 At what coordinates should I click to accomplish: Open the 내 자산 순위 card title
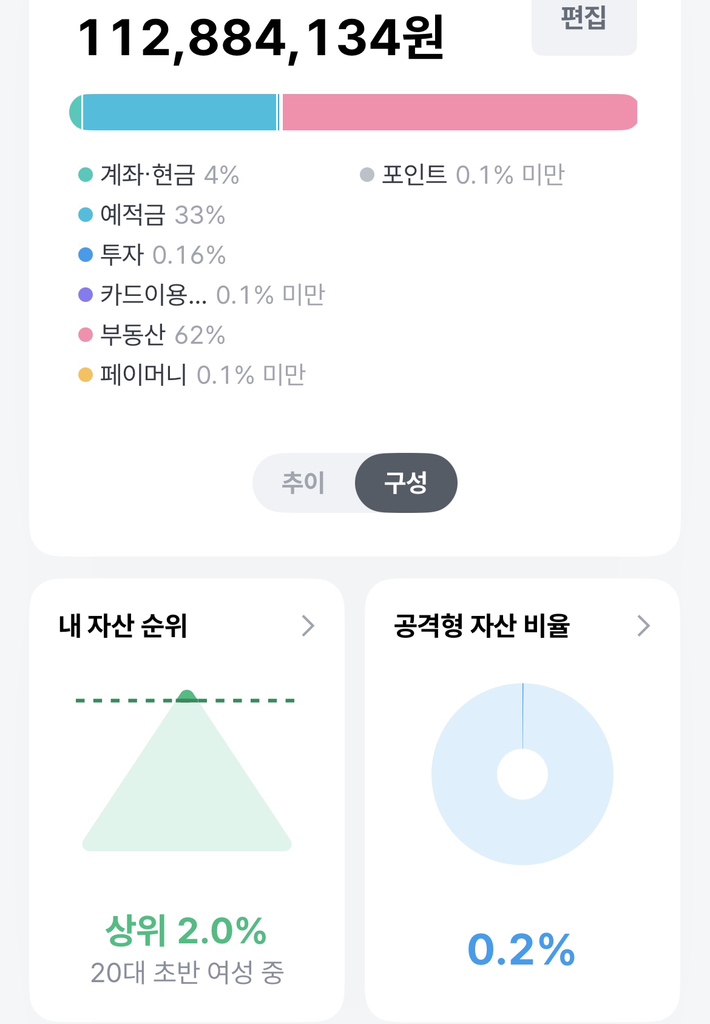point(123,626)
